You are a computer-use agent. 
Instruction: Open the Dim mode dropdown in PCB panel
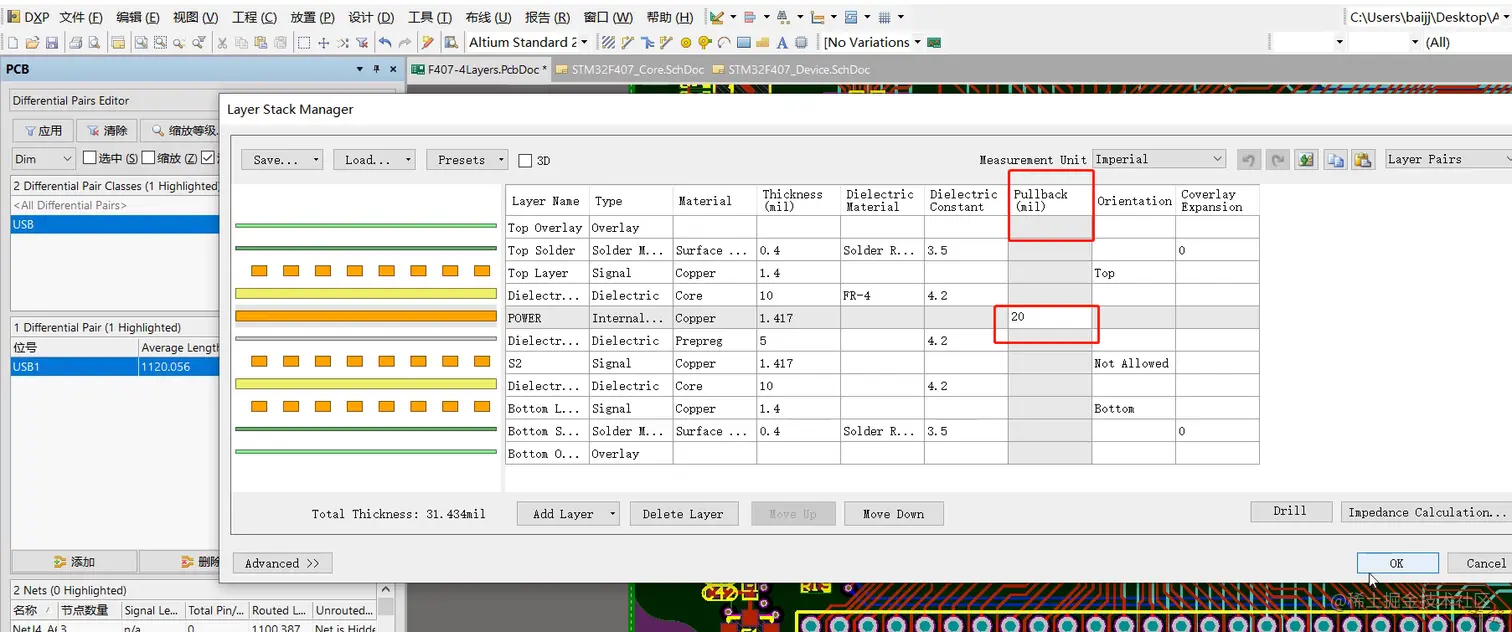42,158
